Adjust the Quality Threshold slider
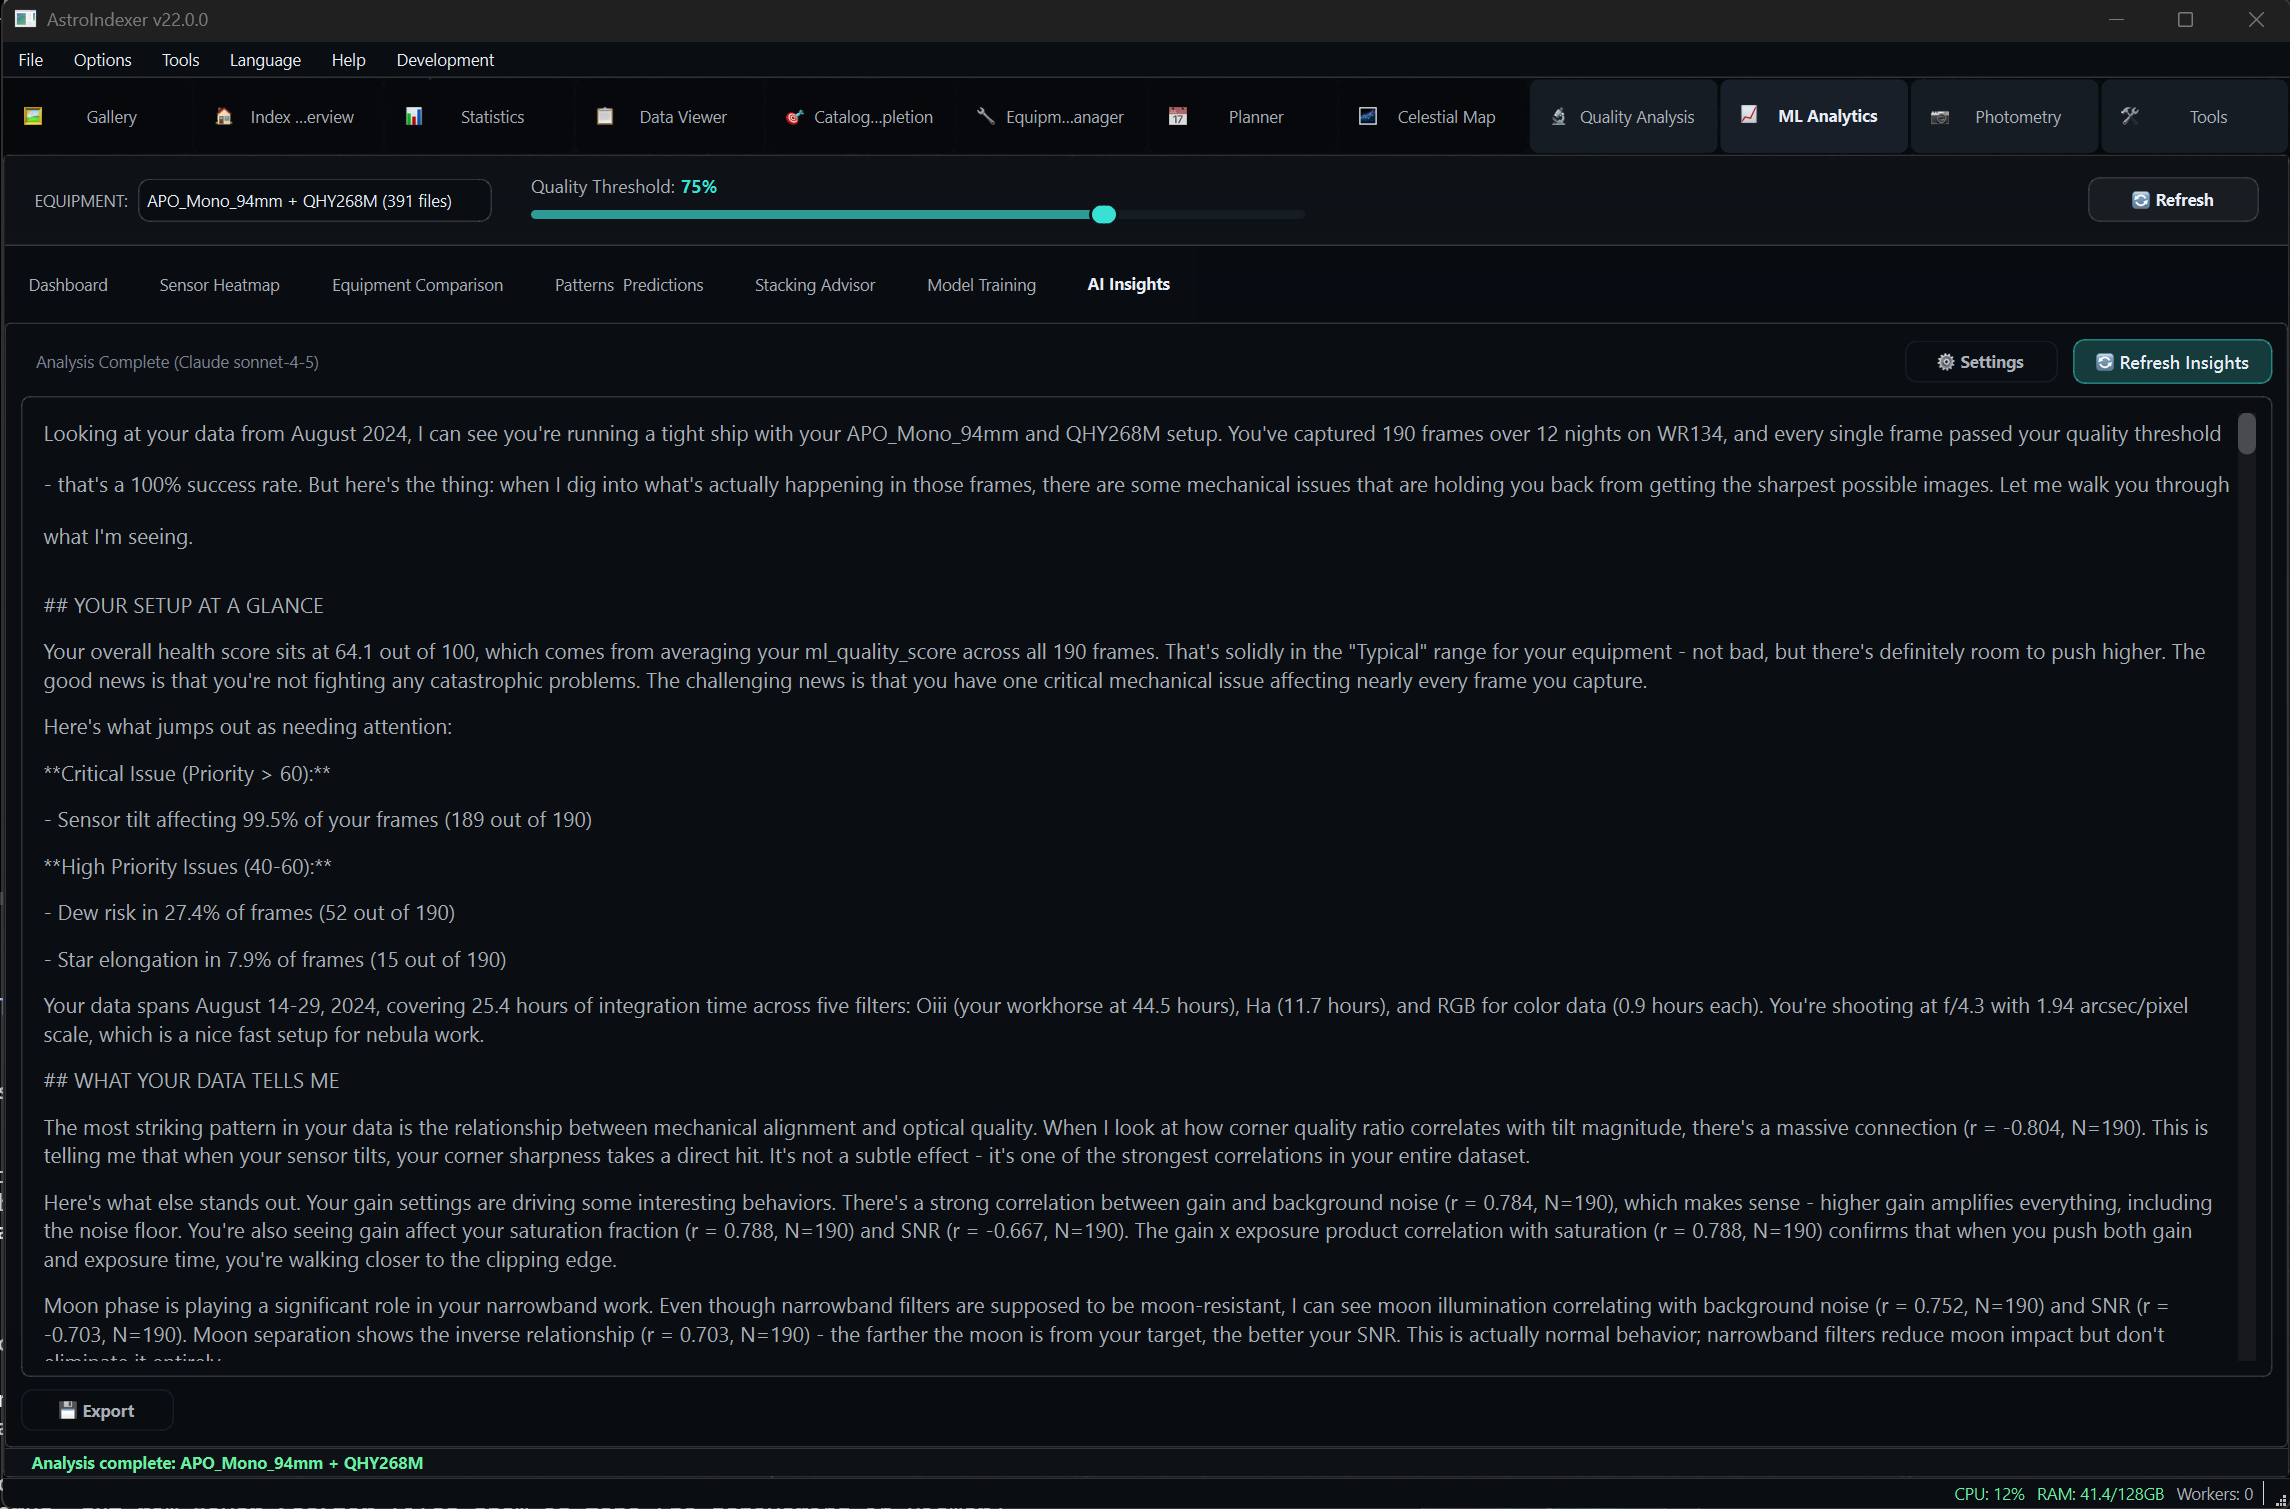Viewport: 2290px width, 1509px height. coord(1103,214)
